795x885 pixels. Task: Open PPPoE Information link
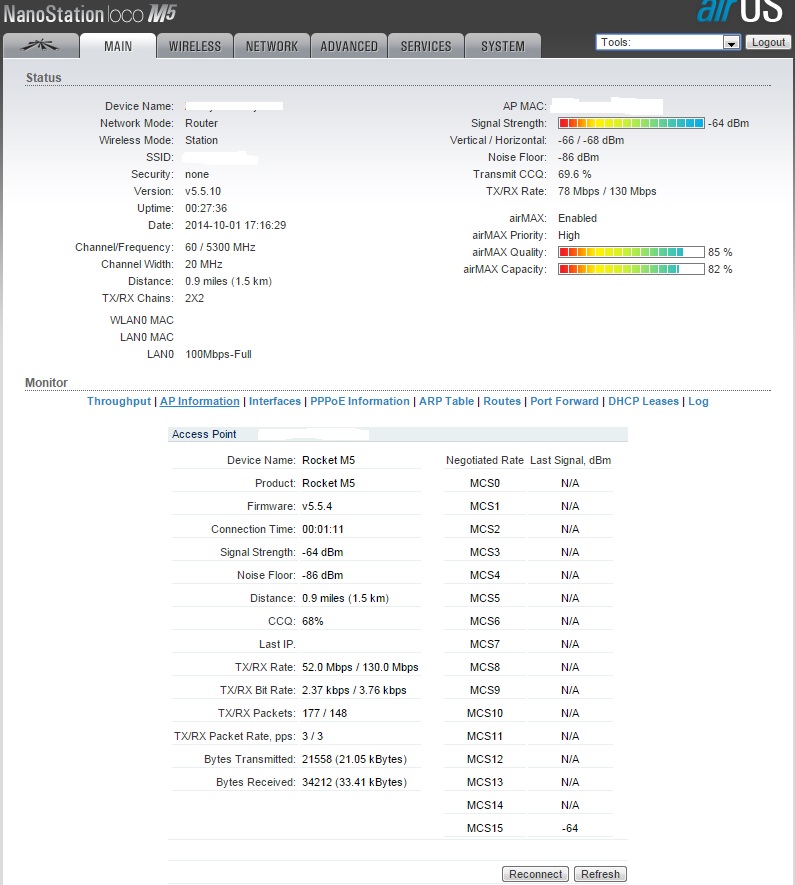click(x=360, y=401)
